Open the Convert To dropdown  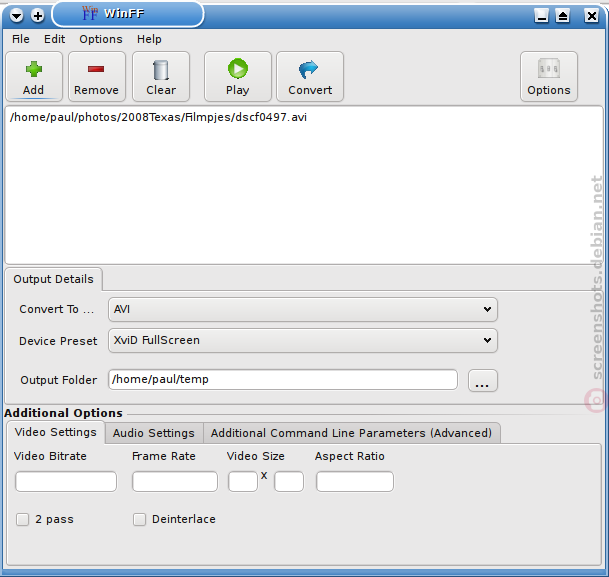(x=303, y=309)
